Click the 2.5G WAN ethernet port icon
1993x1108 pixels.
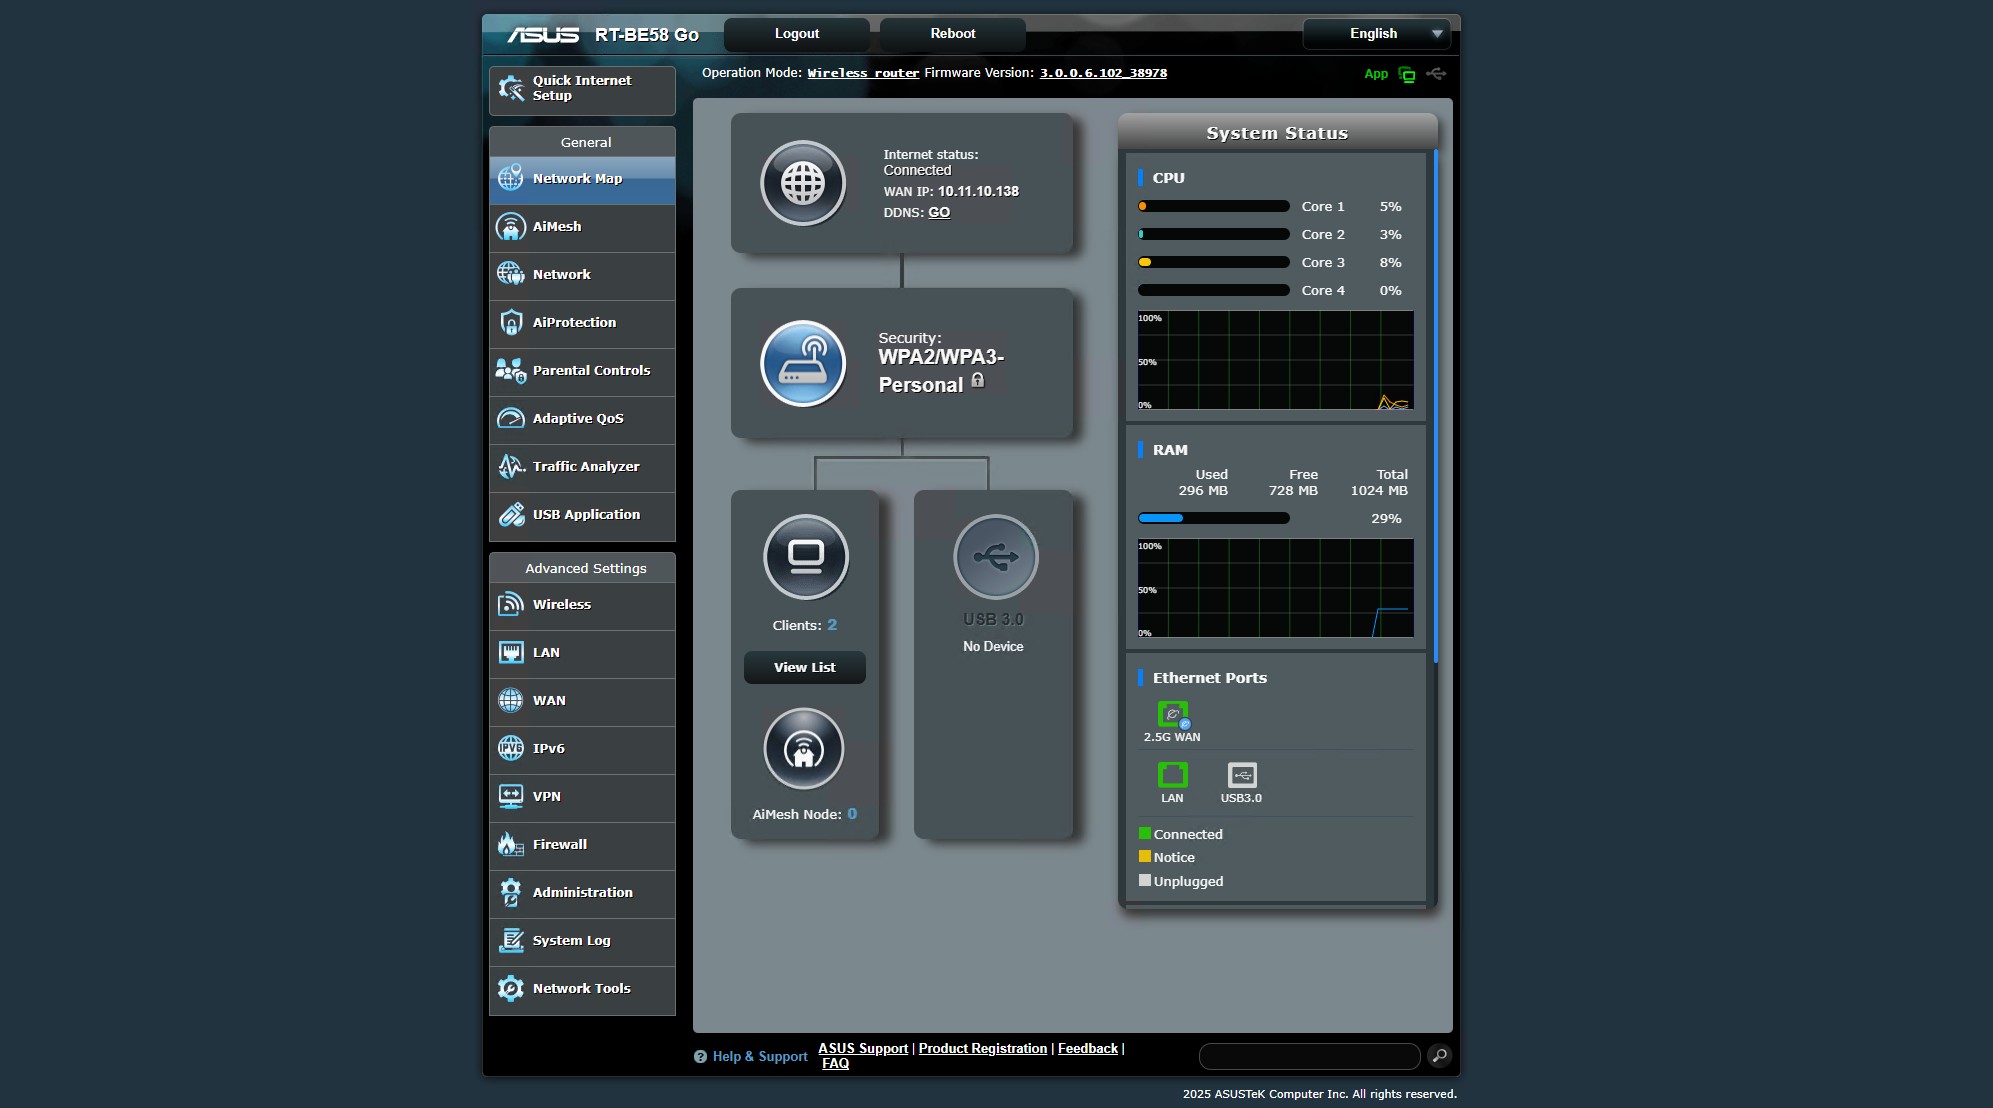click(1172, 714)
